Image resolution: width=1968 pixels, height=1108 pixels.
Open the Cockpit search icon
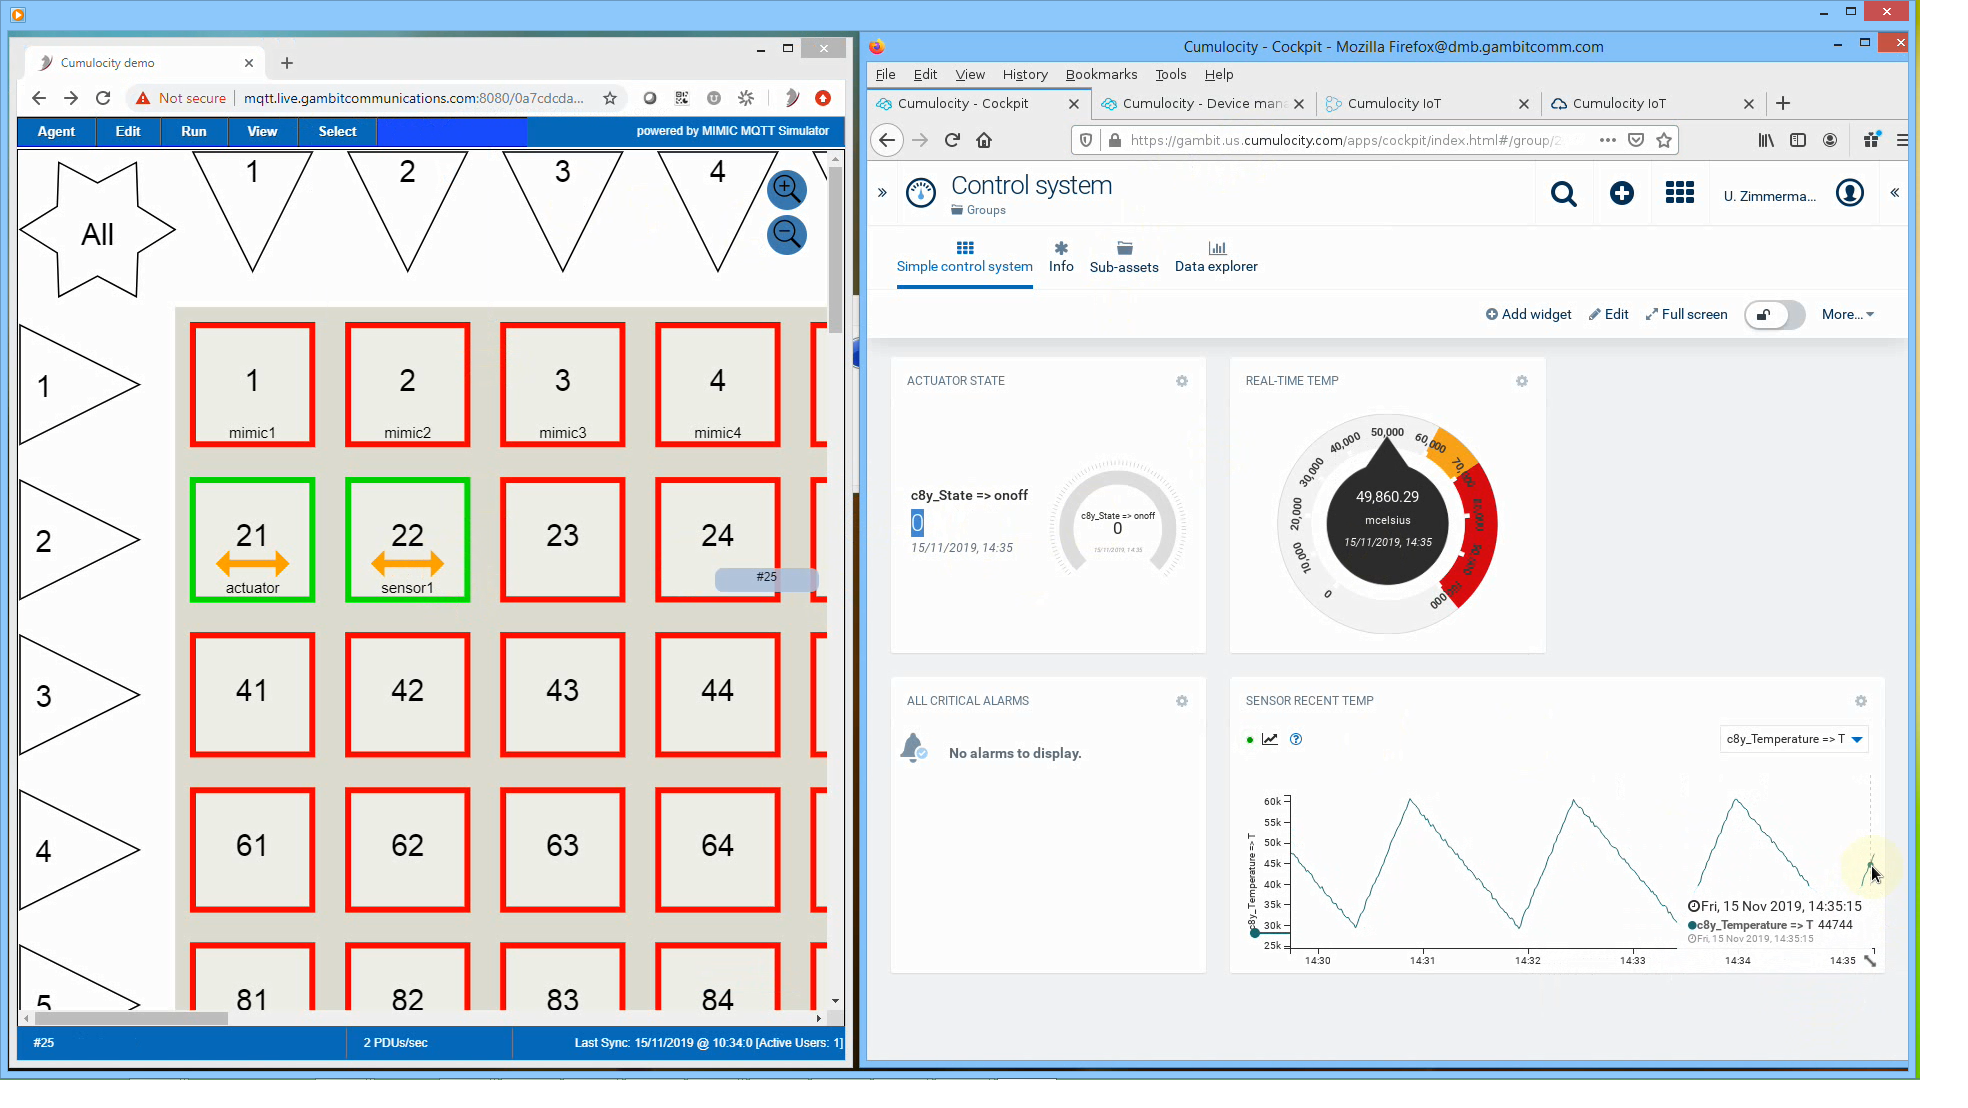(x=1563, y=194)
